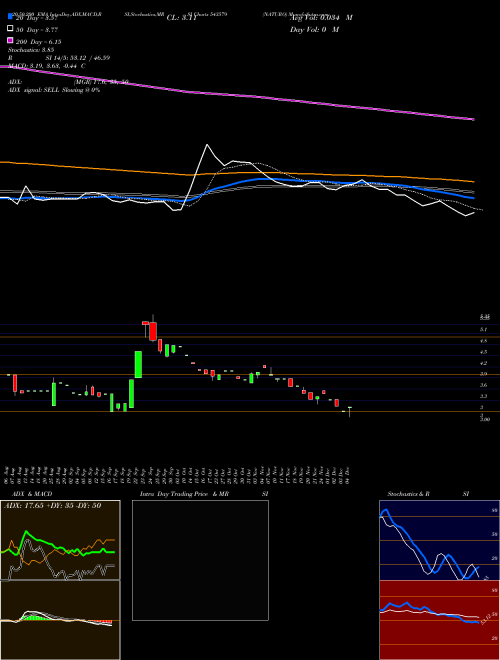The width and height of the screenshot is (500, 660).
Task: Click the blue 20 Day EMA legend swatch
Action: click(x=10, y=17)
